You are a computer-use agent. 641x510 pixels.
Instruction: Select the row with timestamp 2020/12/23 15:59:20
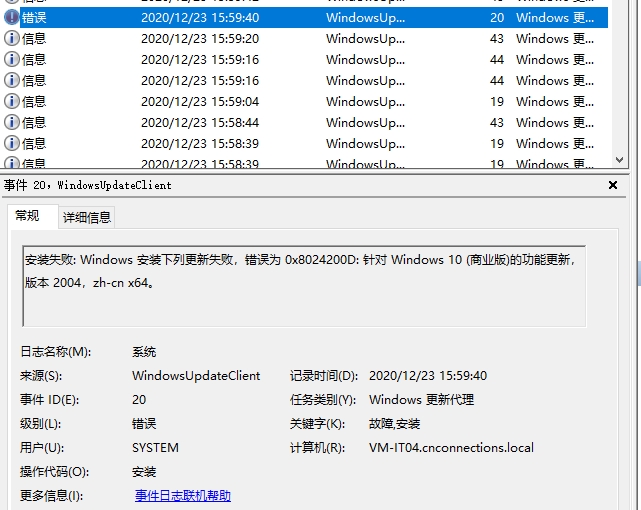pos(306,38)
